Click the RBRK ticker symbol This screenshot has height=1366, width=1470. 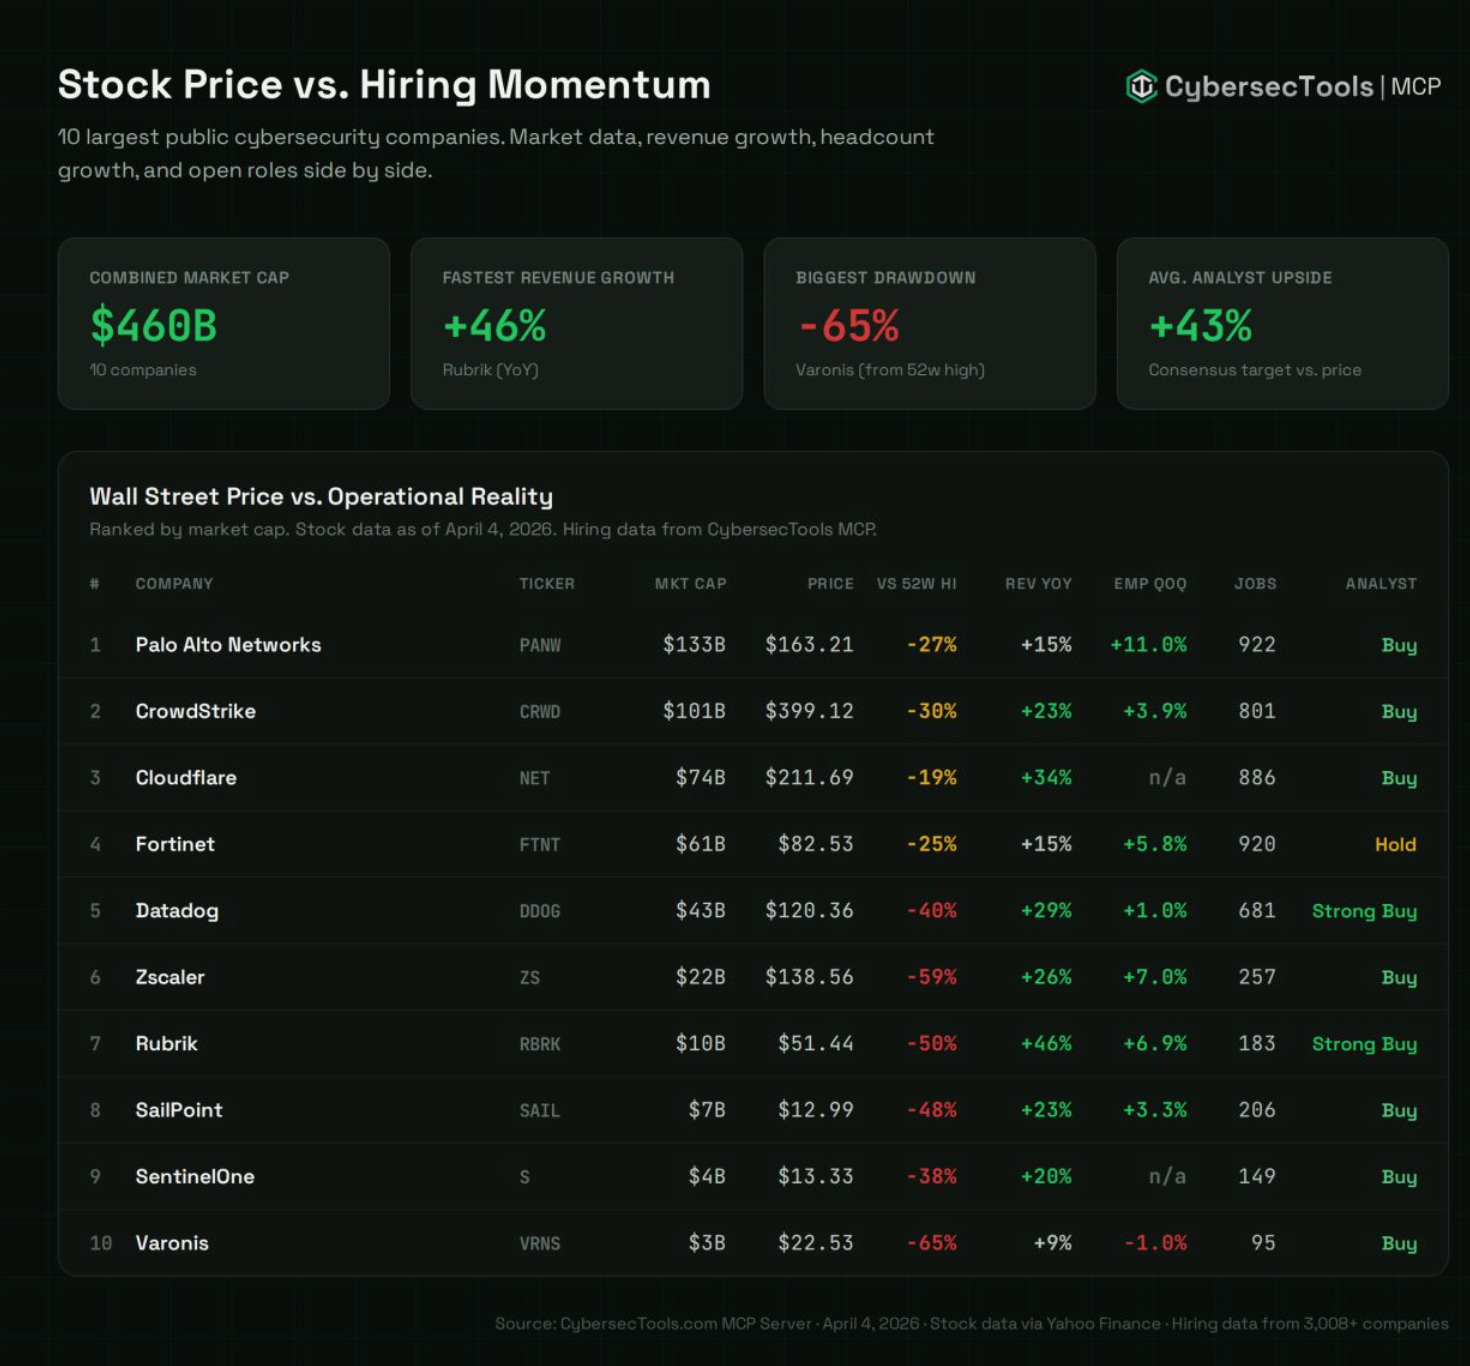540,1044
